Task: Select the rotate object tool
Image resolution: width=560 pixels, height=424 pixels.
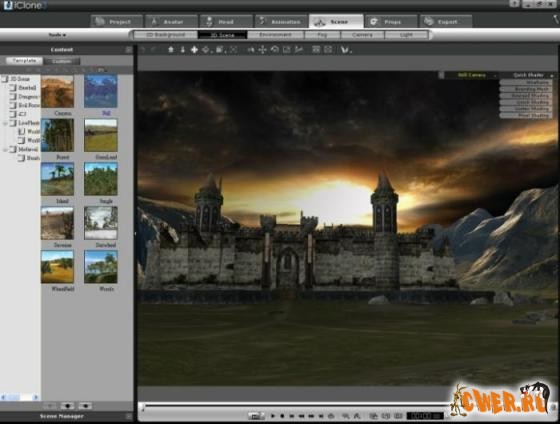Action: tap(274, 50)
